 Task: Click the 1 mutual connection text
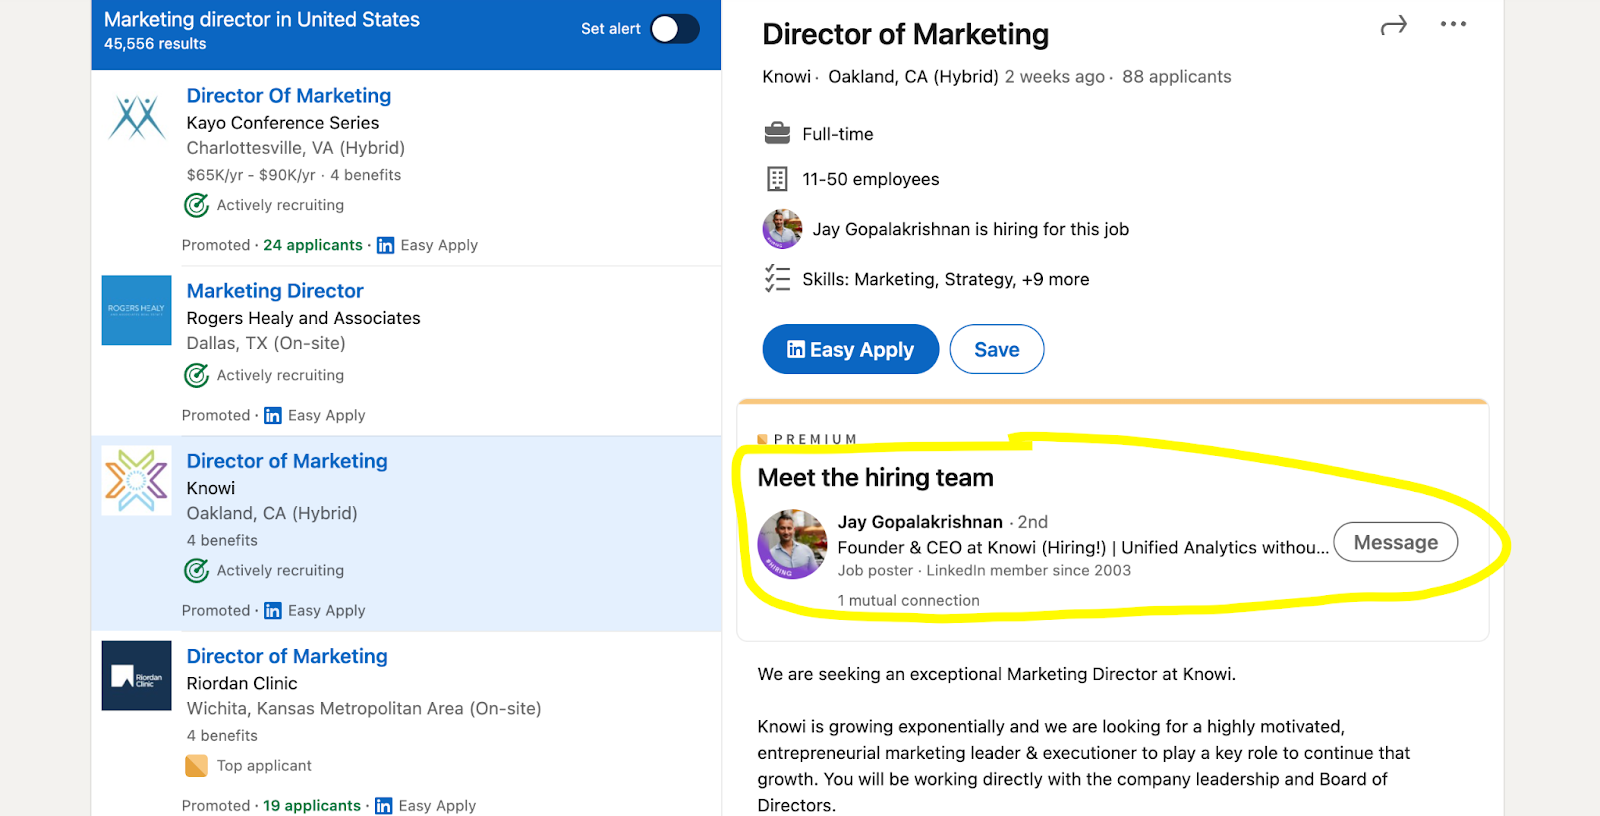click(909, 601)
